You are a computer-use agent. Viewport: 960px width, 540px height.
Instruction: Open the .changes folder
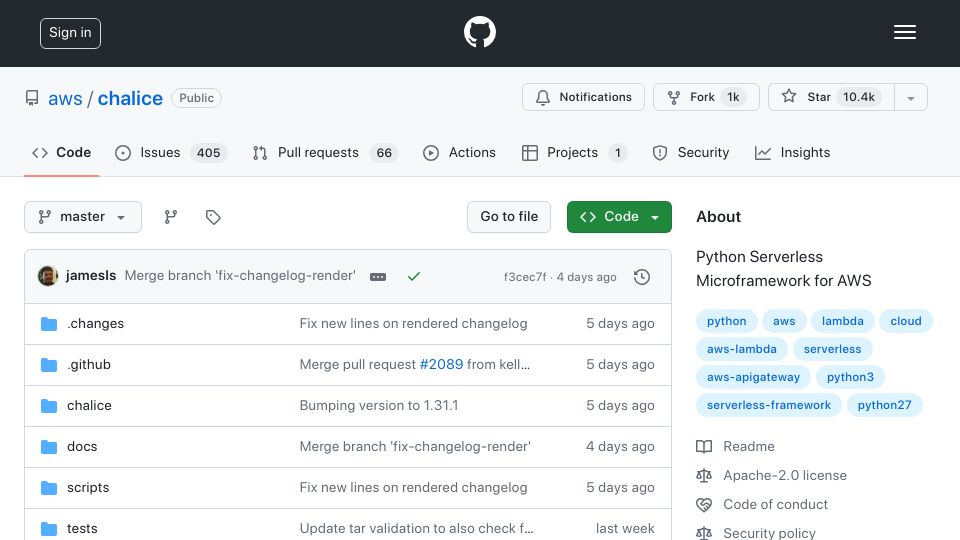click(x=96, y=323)
